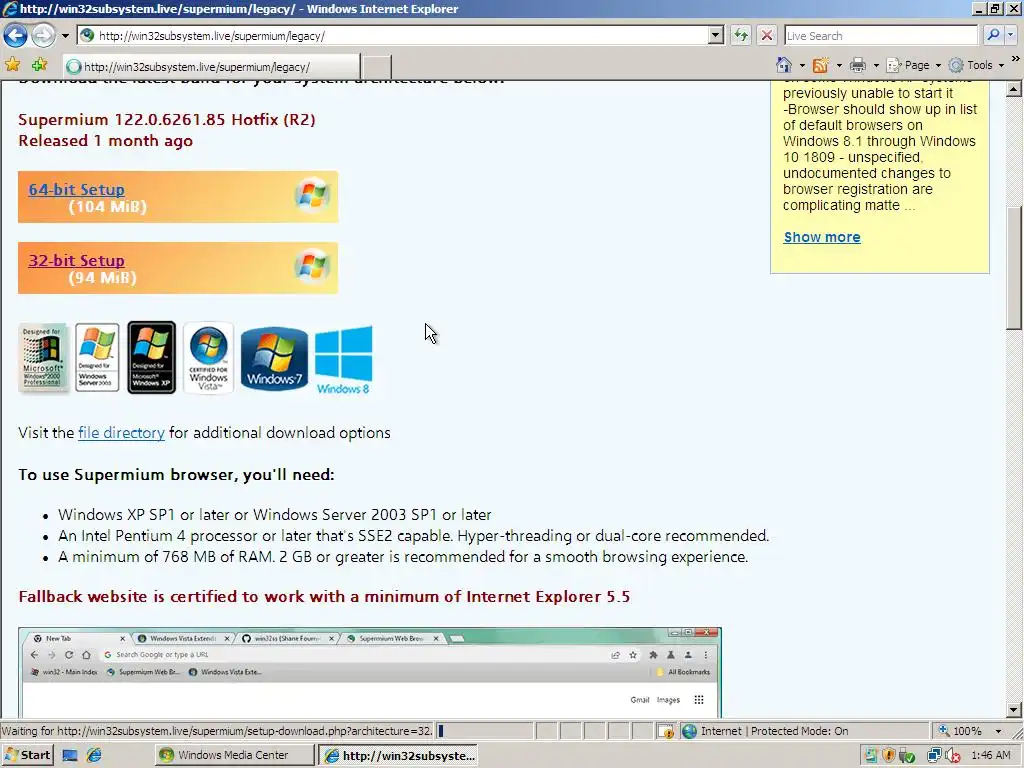Launch Internet Explorer from quick launch

[95, 756]
